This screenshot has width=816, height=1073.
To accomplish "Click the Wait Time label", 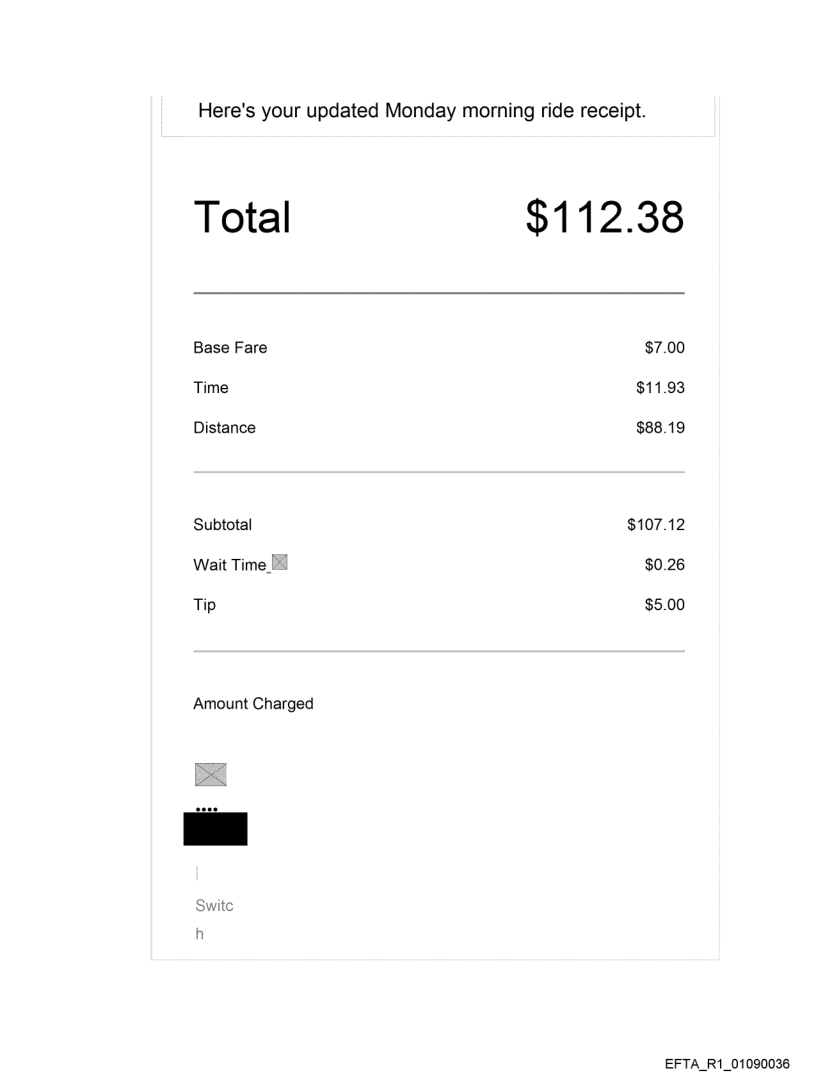I will click(x=229, y=565).
